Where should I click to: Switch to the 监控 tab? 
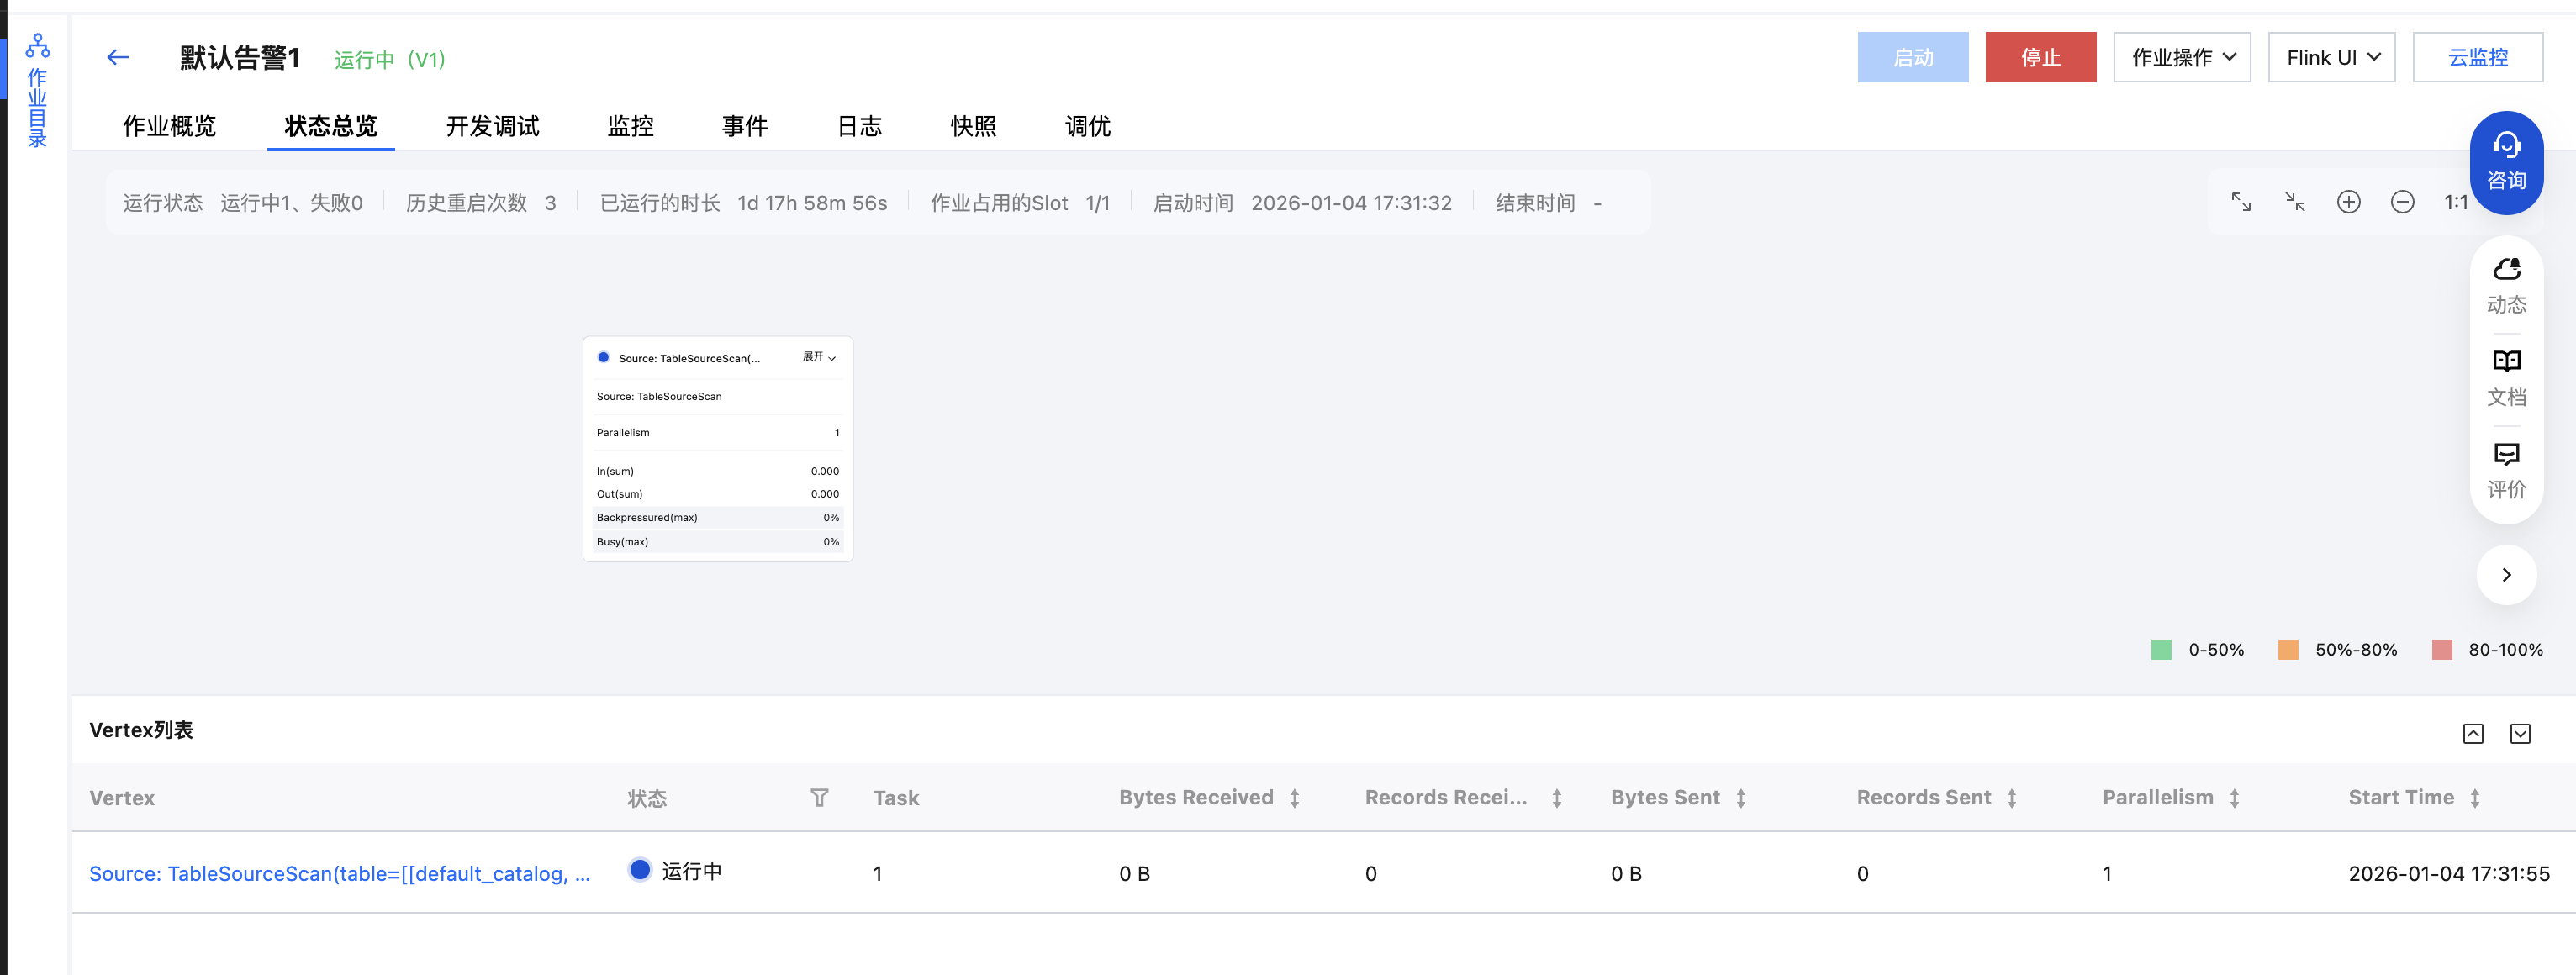[x=630, y=126]
